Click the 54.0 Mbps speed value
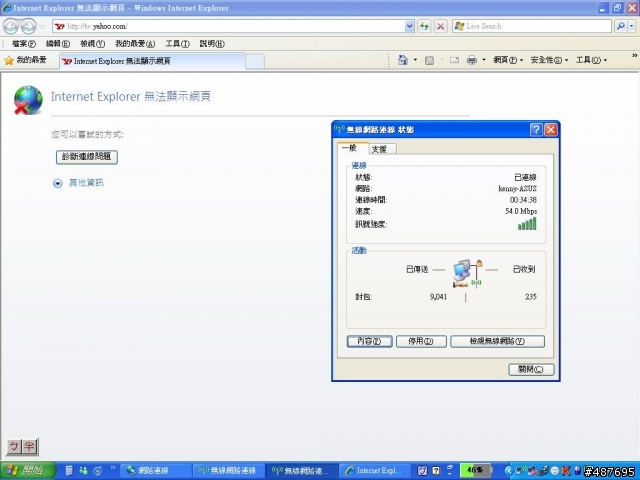The width and height of the screenshot is (640, 480). pyautogui.click(x=521, y=211)
